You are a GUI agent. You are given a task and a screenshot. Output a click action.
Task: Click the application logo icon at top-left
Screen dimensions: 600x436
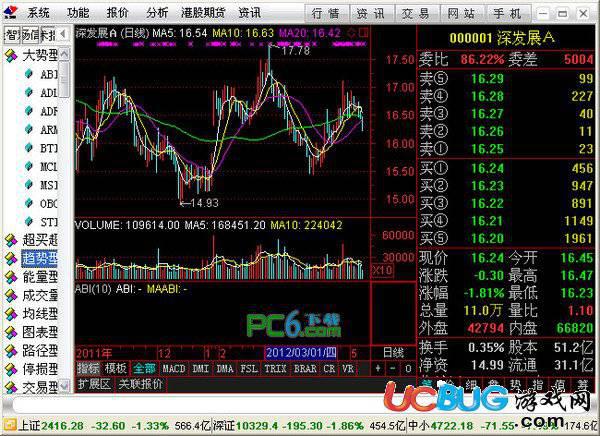11,13
